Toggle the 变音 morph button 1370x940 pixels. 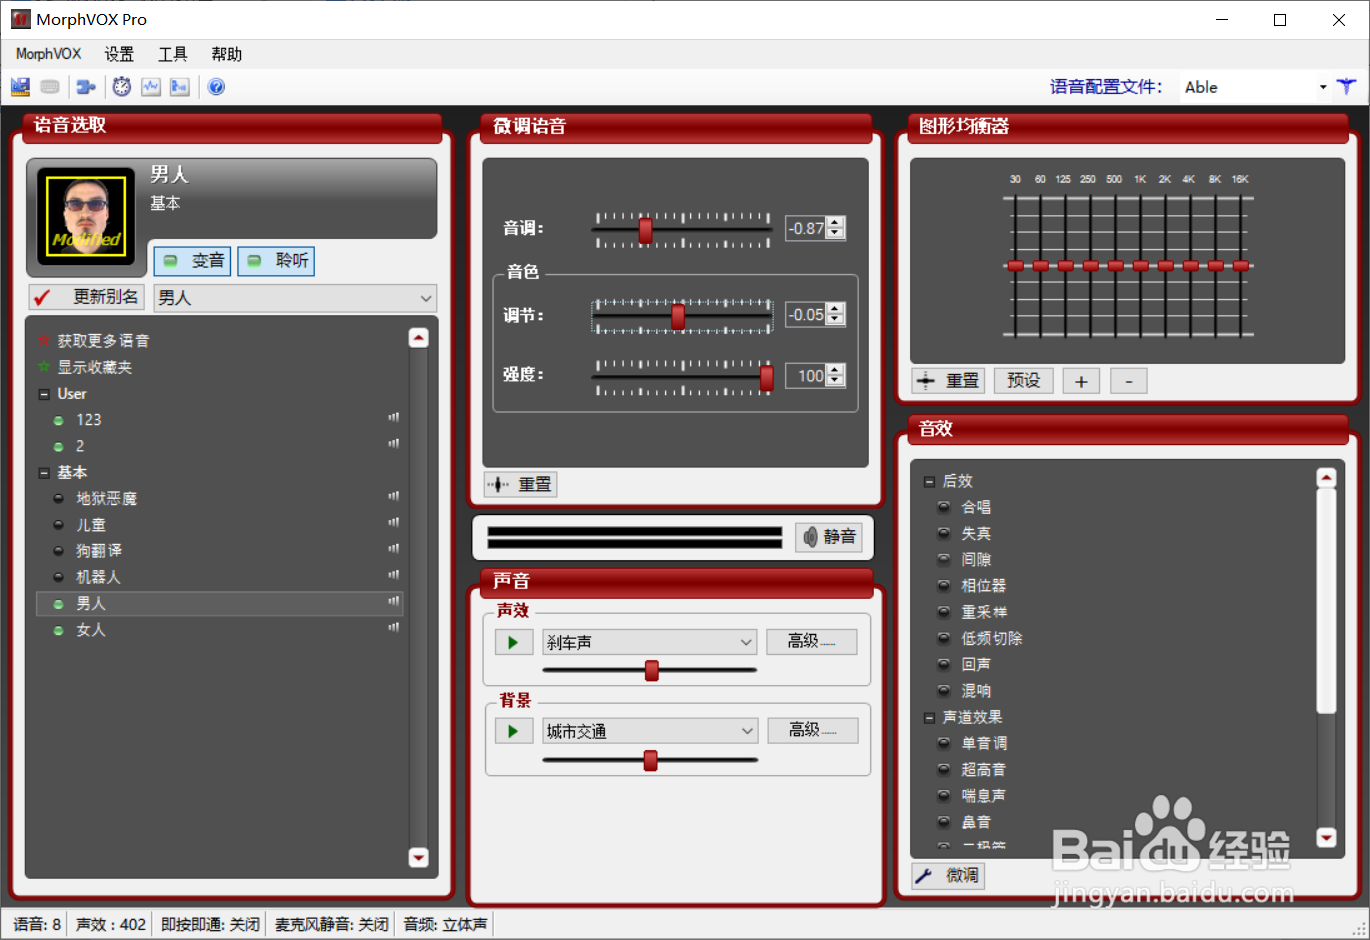click(x=193, y=261)
